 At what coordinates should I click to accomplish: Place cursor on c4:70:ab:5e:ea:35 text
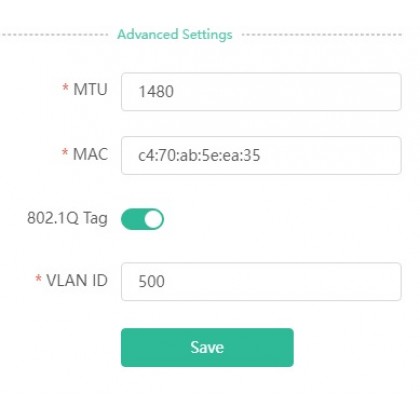pyautogui.click(x=199, y=156)
